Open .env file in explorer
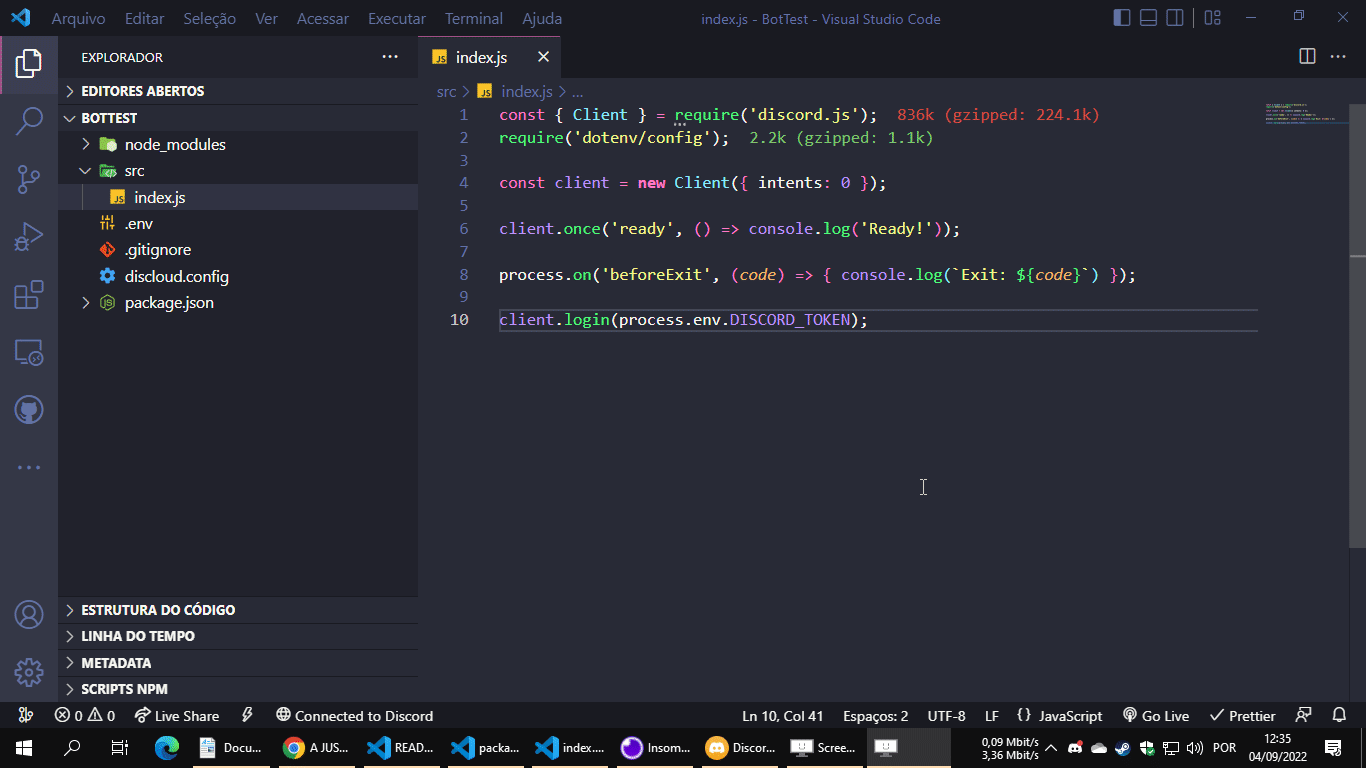 [x=238, y=224]
